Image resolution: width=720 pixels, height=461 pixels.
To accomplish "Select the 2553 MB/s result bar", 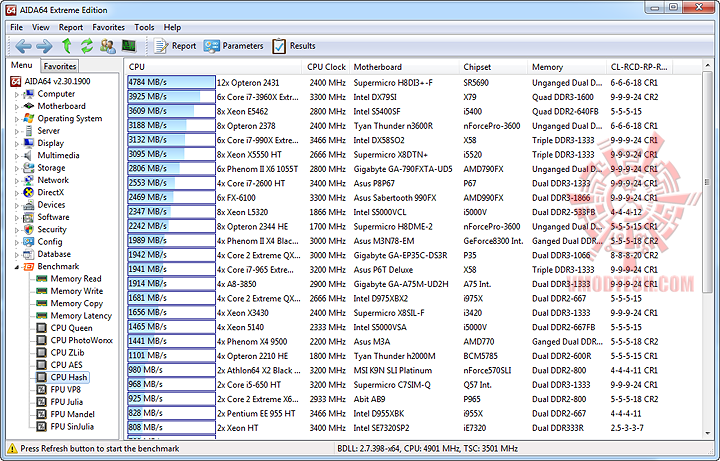I will [x=171, y=183].
